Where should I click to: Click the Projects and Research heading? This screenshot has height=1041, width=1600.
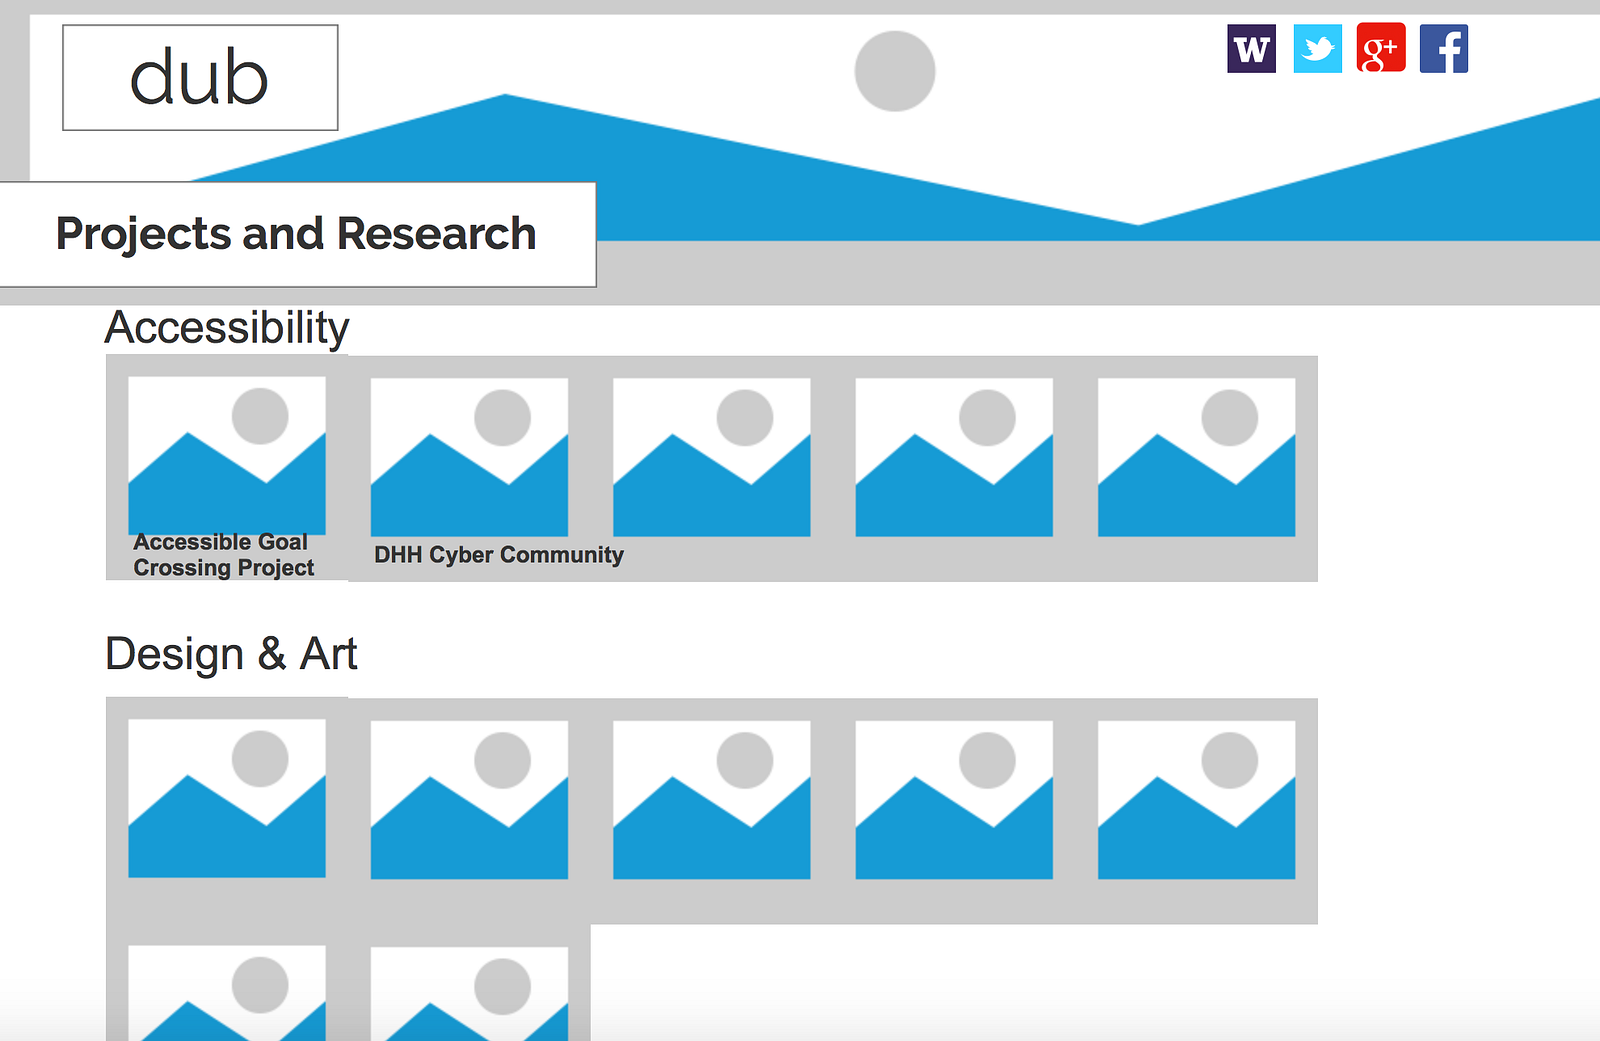coord(296,234)
